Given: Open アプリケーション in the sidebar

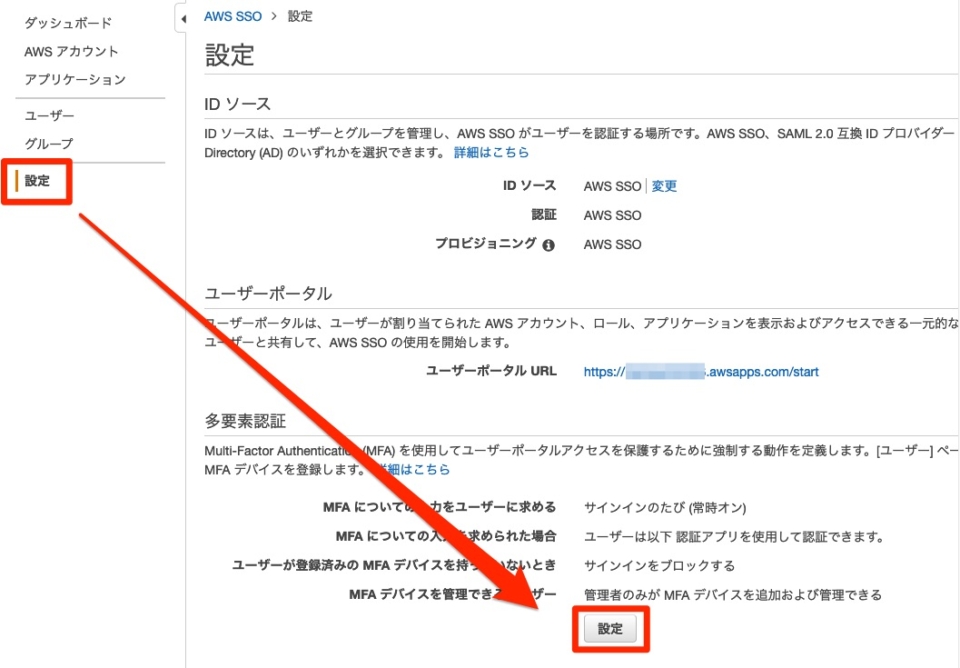Looking at the screenshot, I should [x=75, y=80].
